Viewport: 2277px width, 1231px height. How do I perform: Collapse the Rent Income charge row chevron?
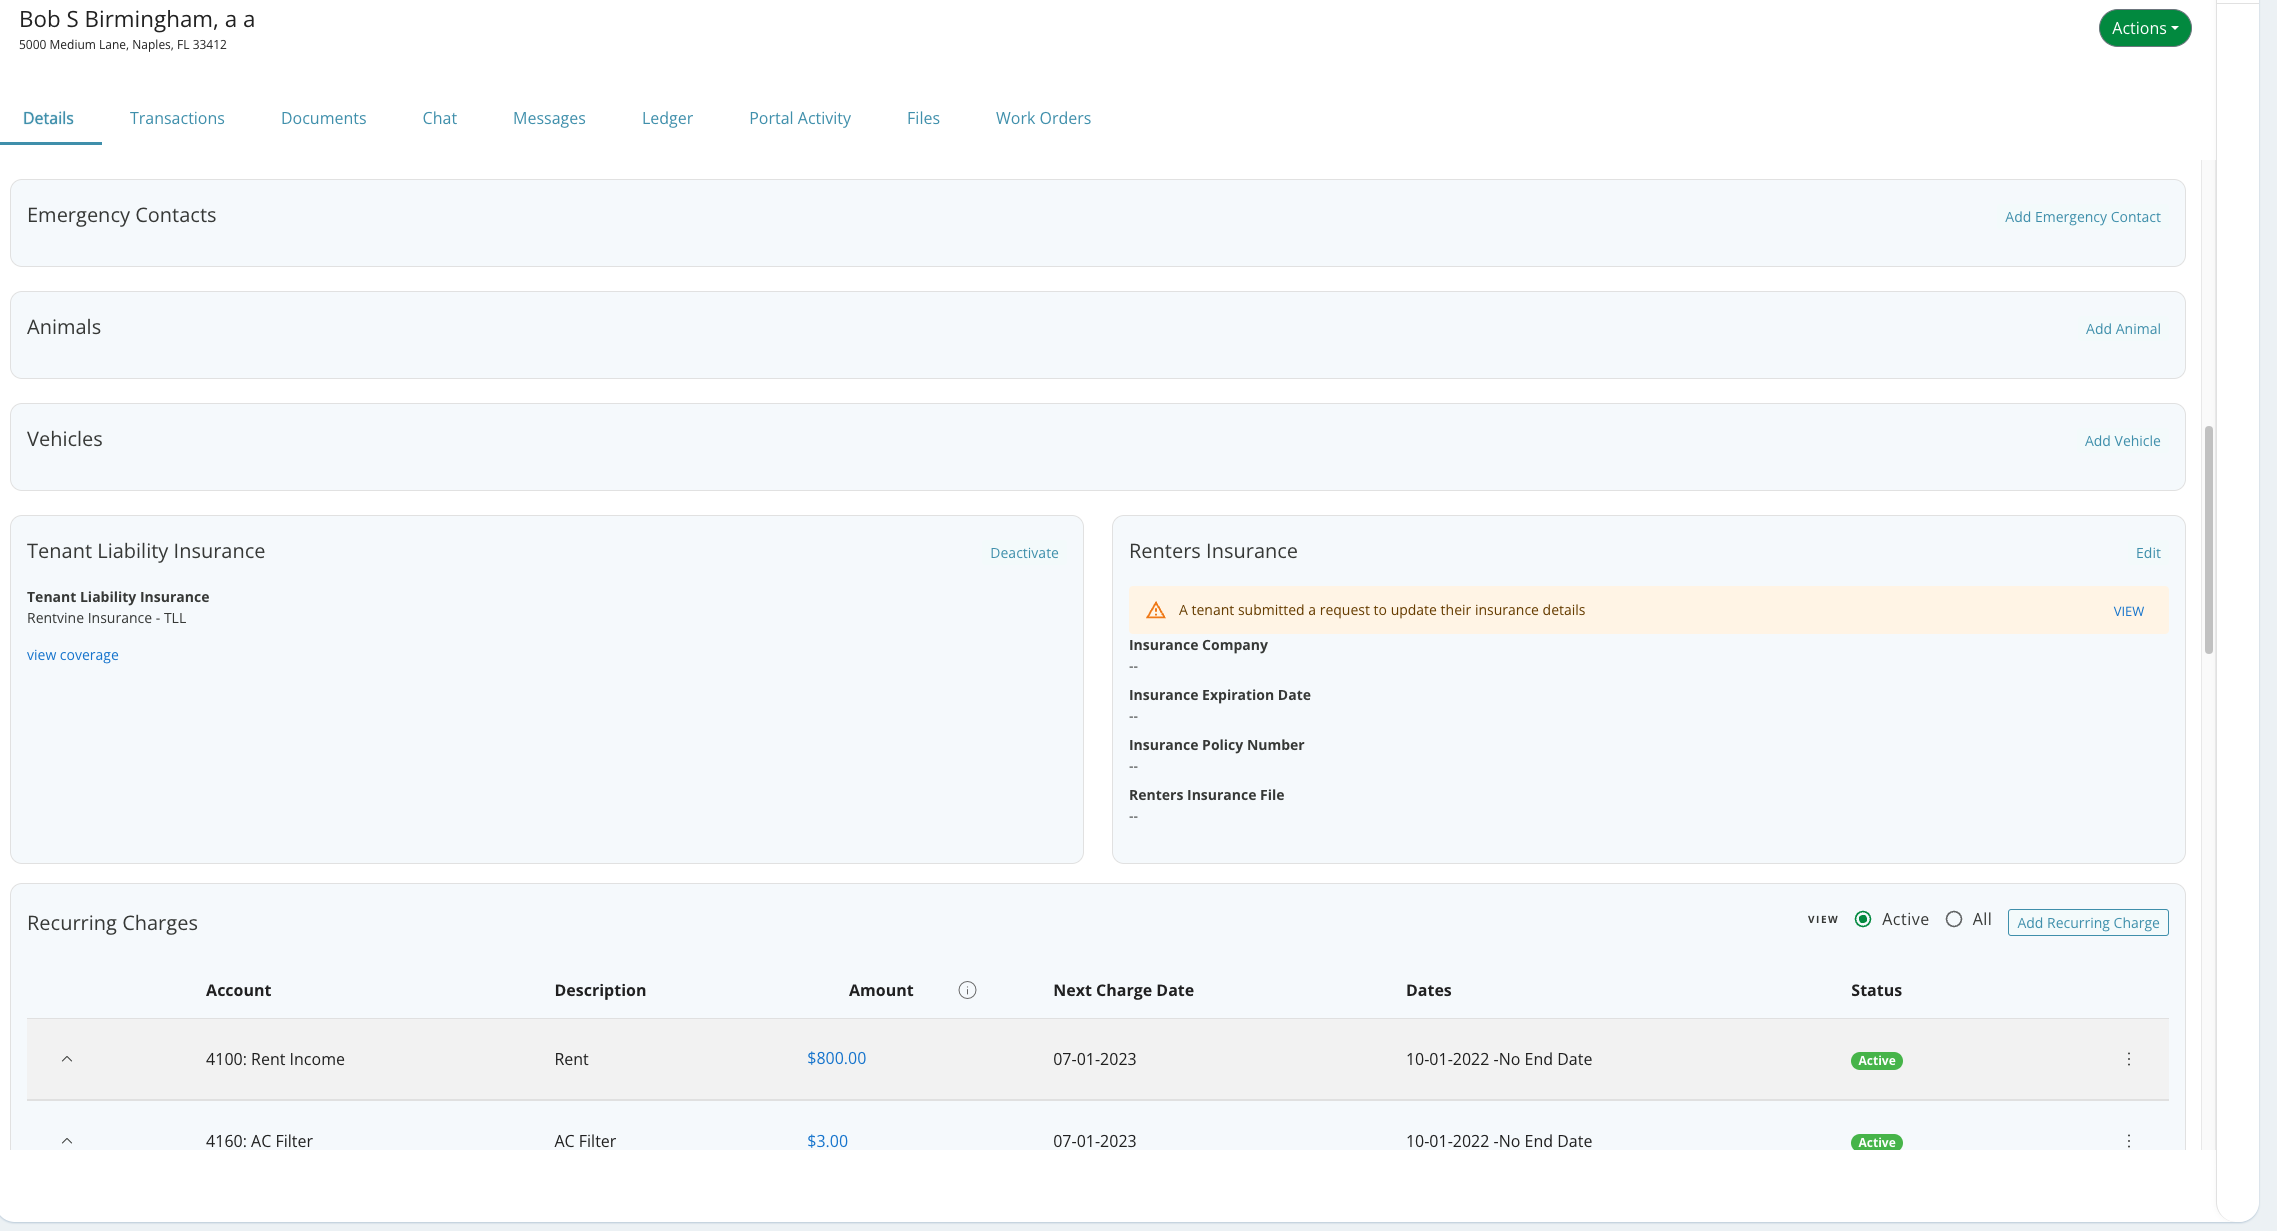click(67, 1059)
